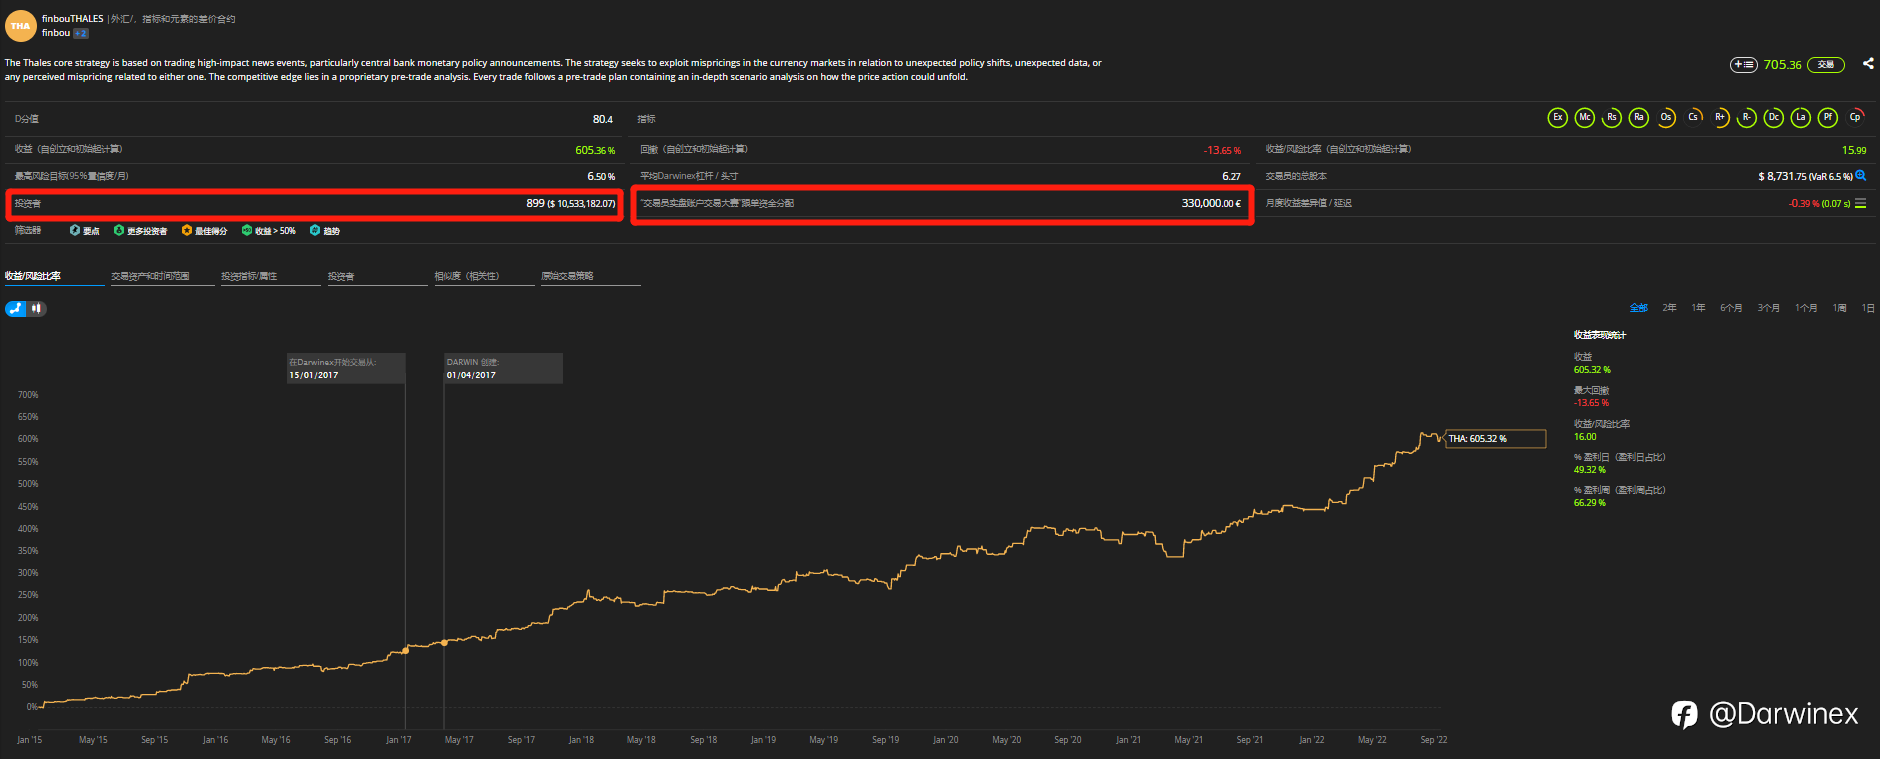Set chart range to 1年
Image resolution: width=1880 pixels, height=759 pixels.
pos(1698,308)
